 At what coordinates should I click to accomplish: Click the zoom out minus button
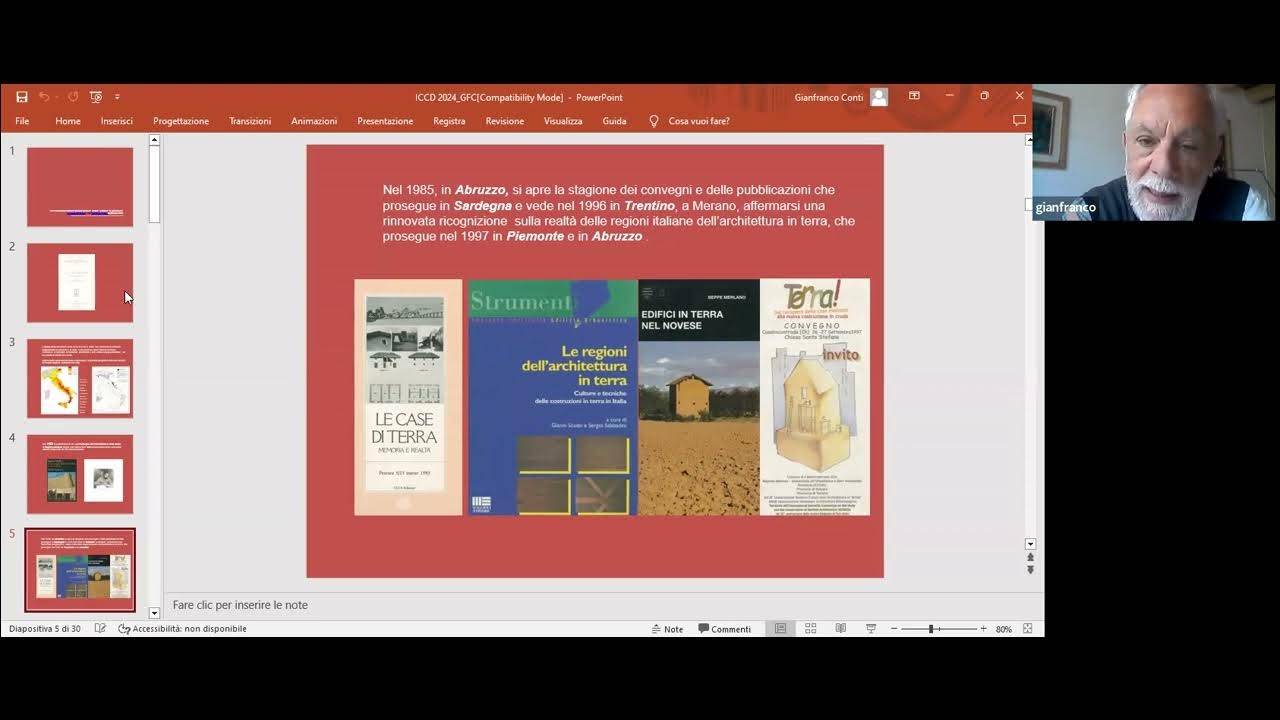point(894,629)
